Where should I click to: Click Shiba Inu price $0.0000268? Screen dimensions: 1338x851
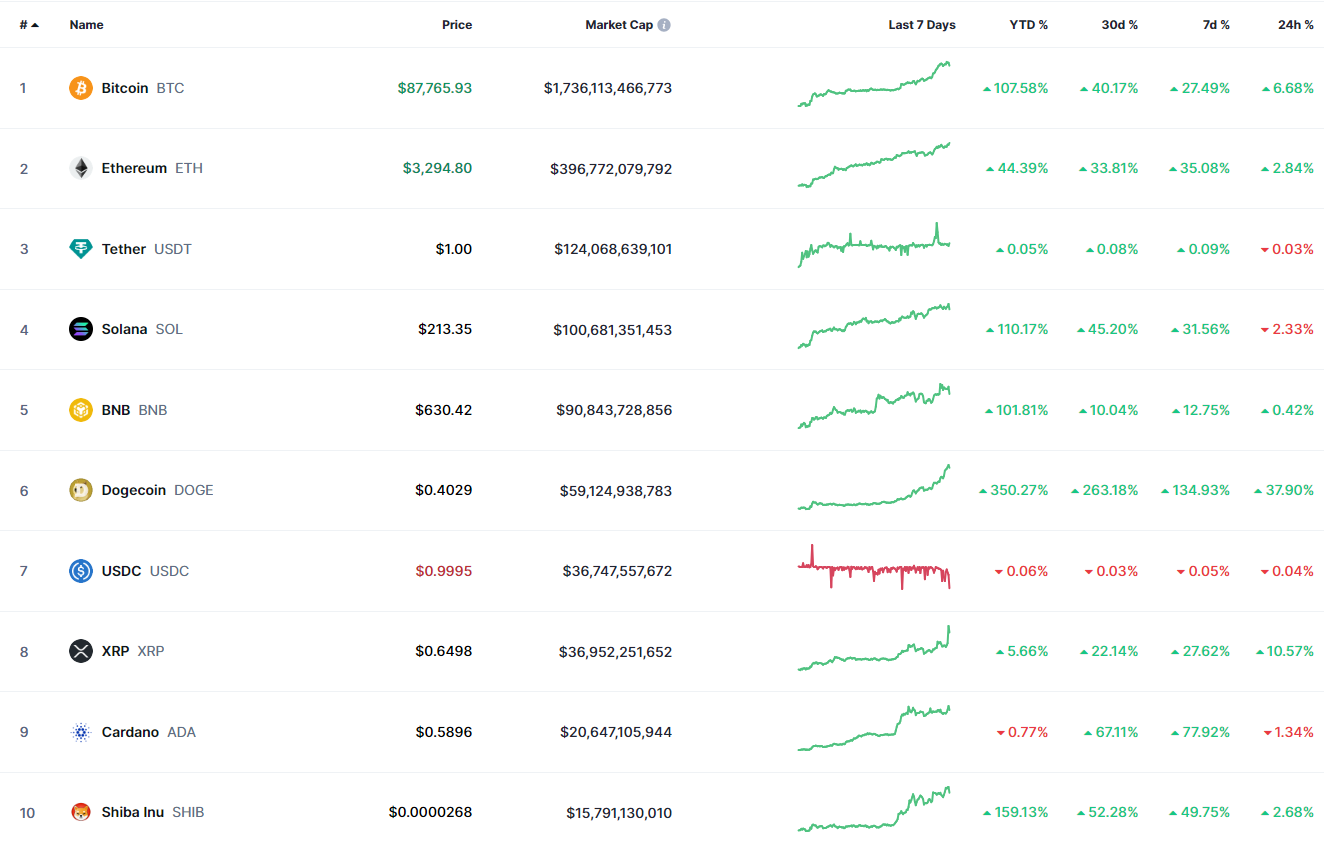[431, 812]
